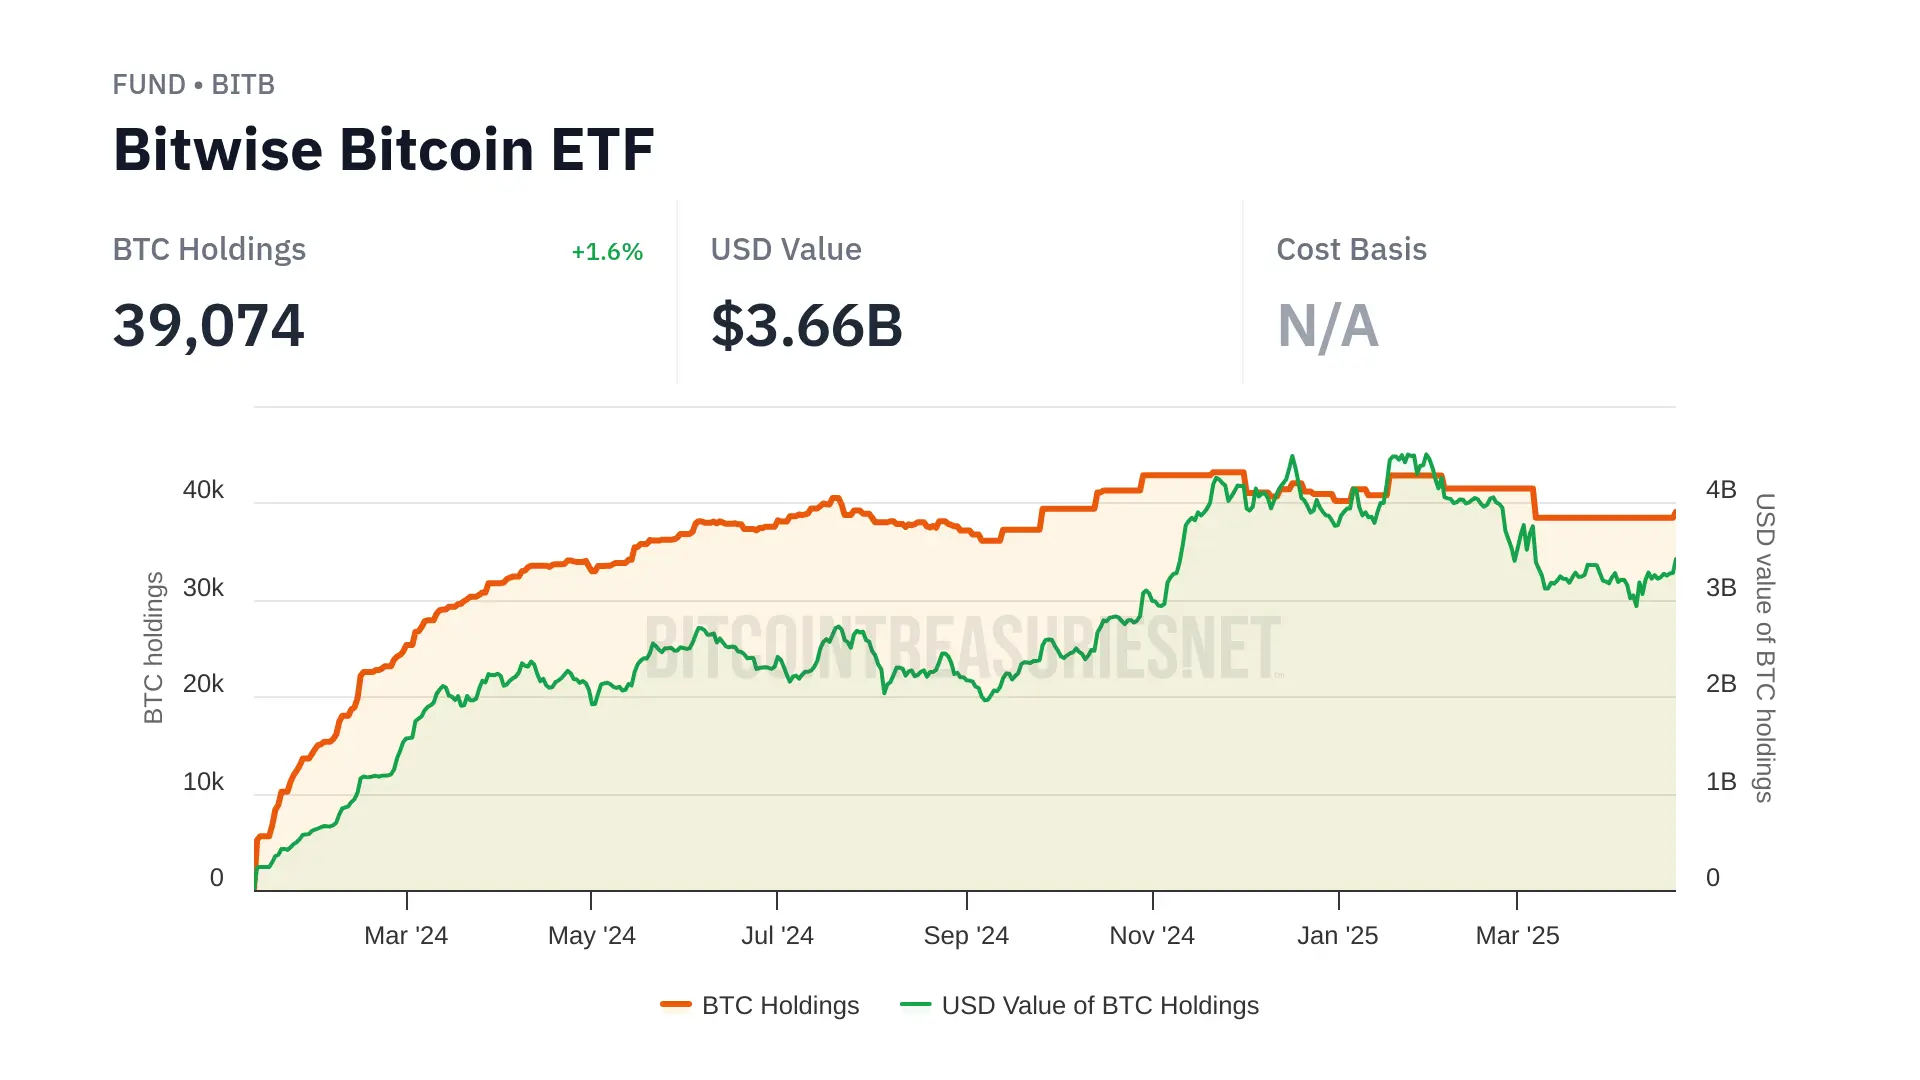
Task: Click the Mar '25 x-axis tick label
Action: click(x=1517, y=936)
